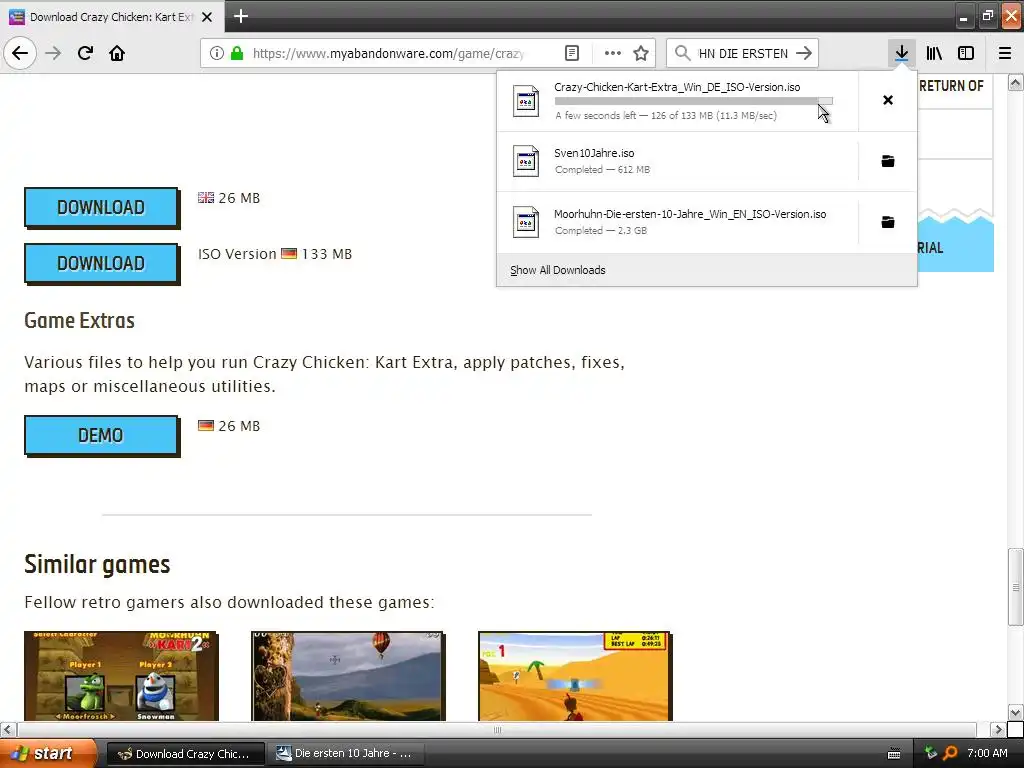Switch to Die ersten 10 Jahre taskbar window
The image size is (1024, 768).
[x=347, y=754]
